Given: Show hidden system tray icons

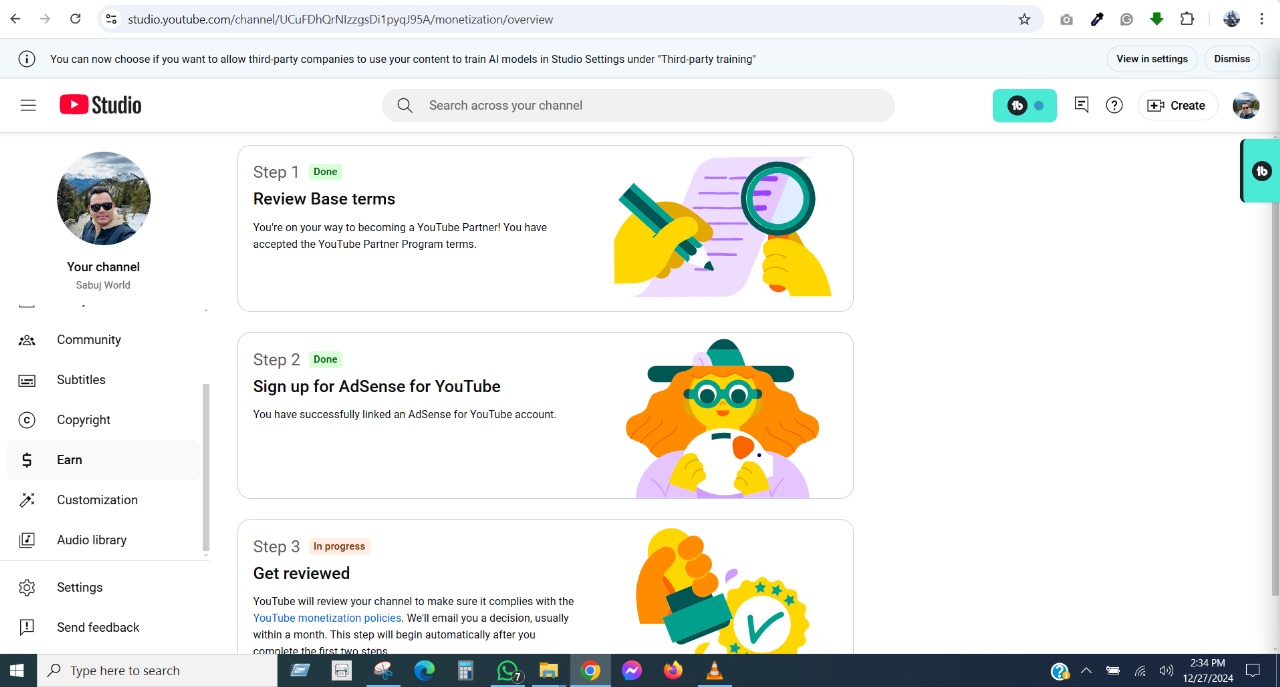Looking at the screenshot, I should (x=1086, y=671).
